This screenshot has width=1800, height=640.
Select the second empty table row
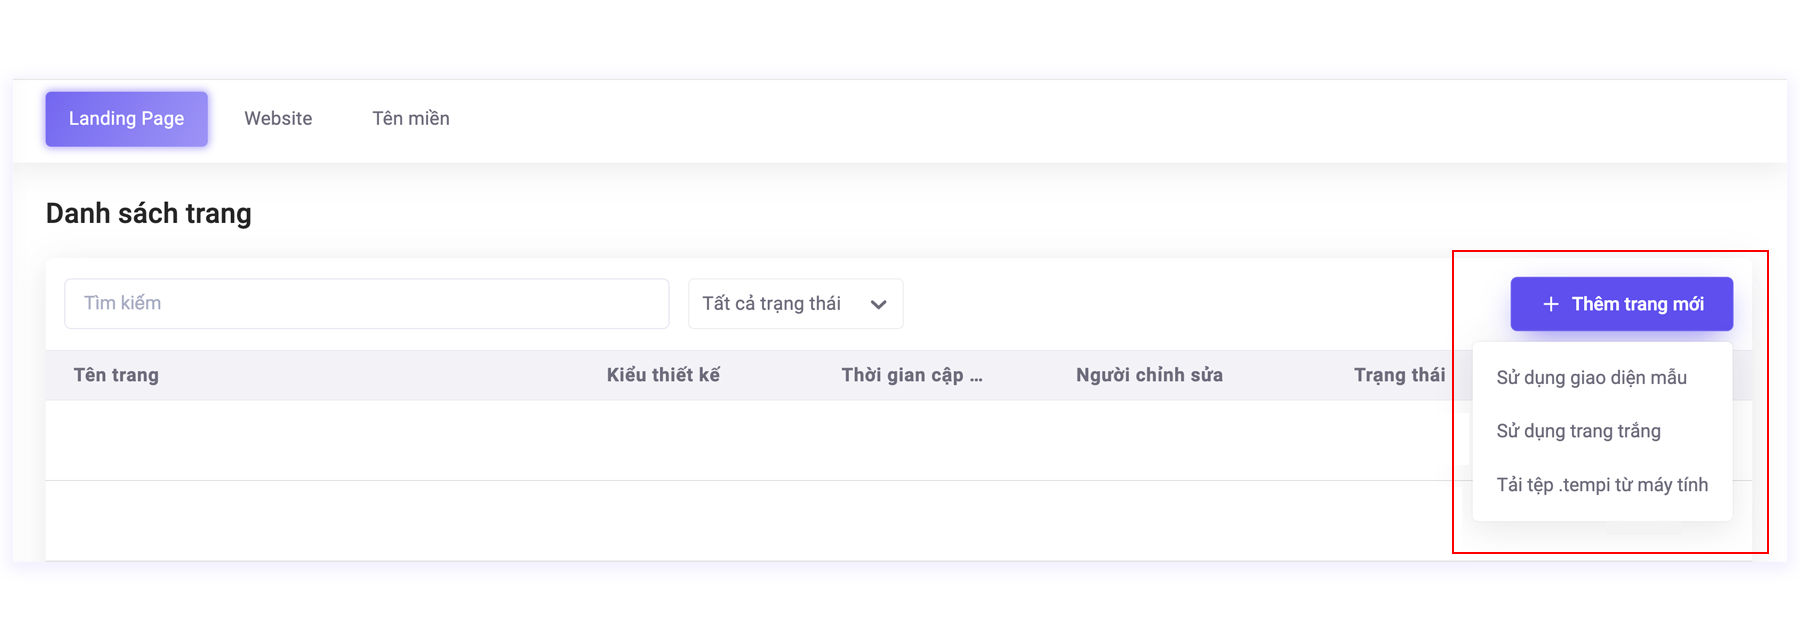pos(700,521)
